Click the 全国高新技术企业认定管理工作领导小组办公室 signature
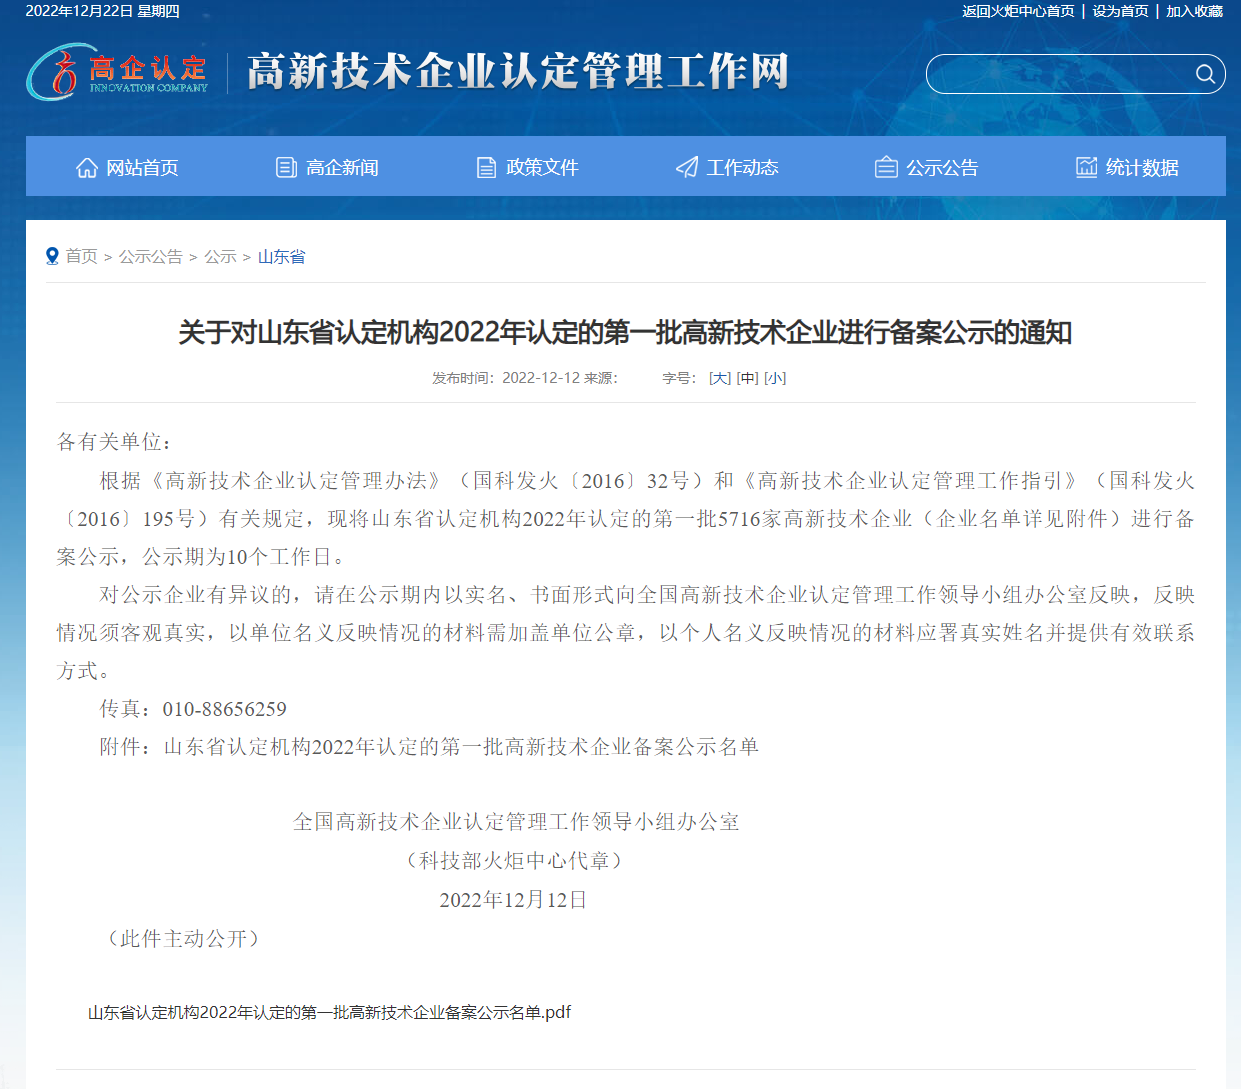This screenshot has width=1241, height=1089. coord(516,822)
